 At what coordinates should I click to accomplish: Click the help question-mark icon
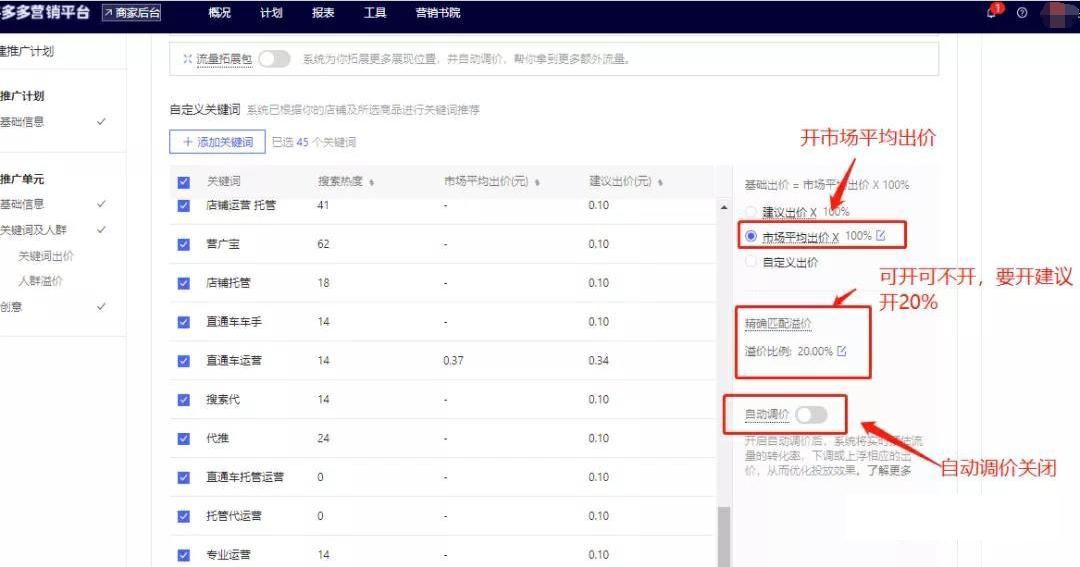(x=1021, y=12)
